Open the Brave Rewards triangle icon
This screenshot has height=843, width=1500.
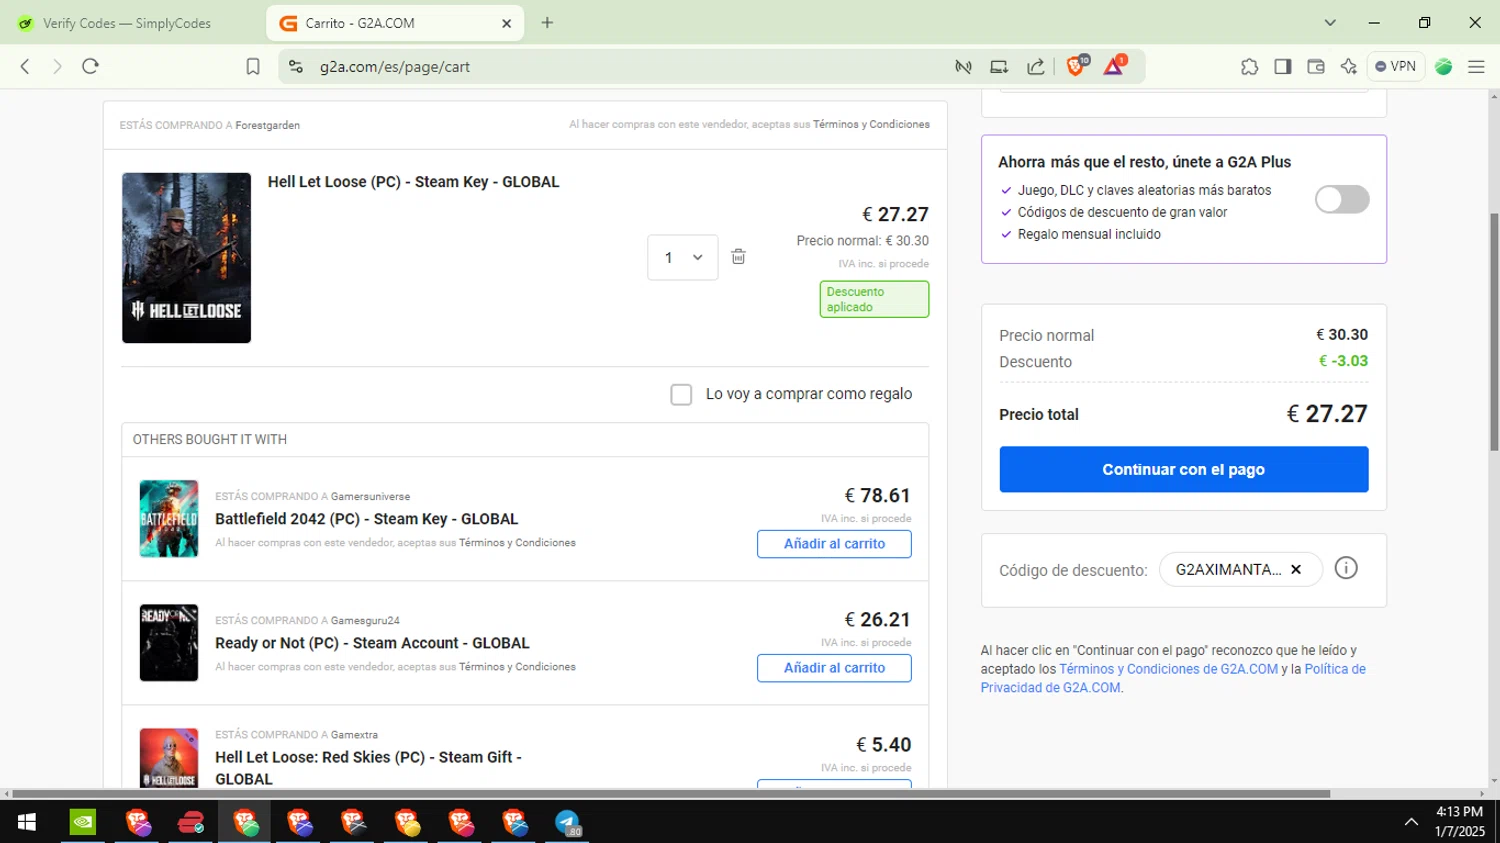coord(1114,66)
